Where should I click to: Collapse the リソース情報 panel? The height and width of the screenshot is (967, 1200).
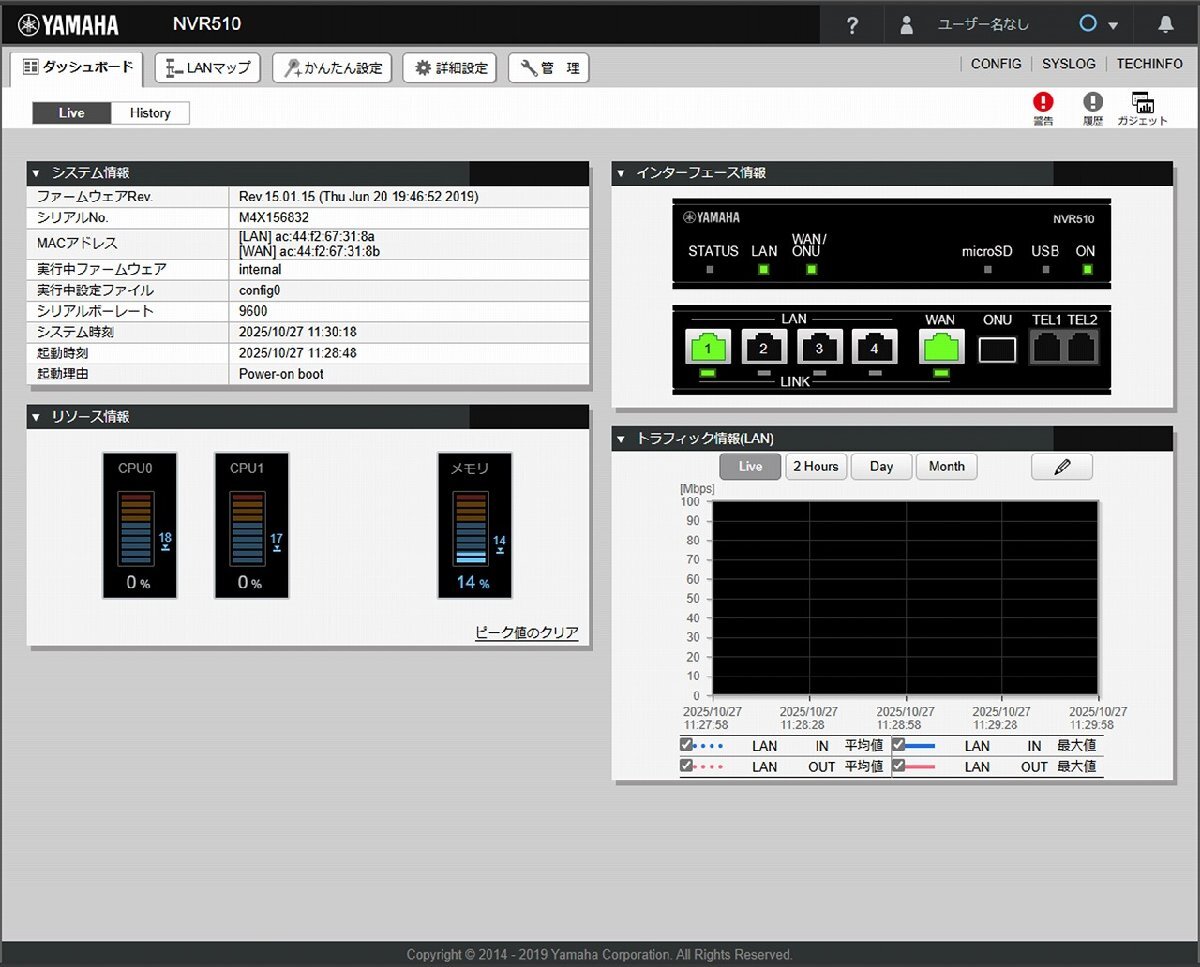pyautogui.click(x=36, y=417)
